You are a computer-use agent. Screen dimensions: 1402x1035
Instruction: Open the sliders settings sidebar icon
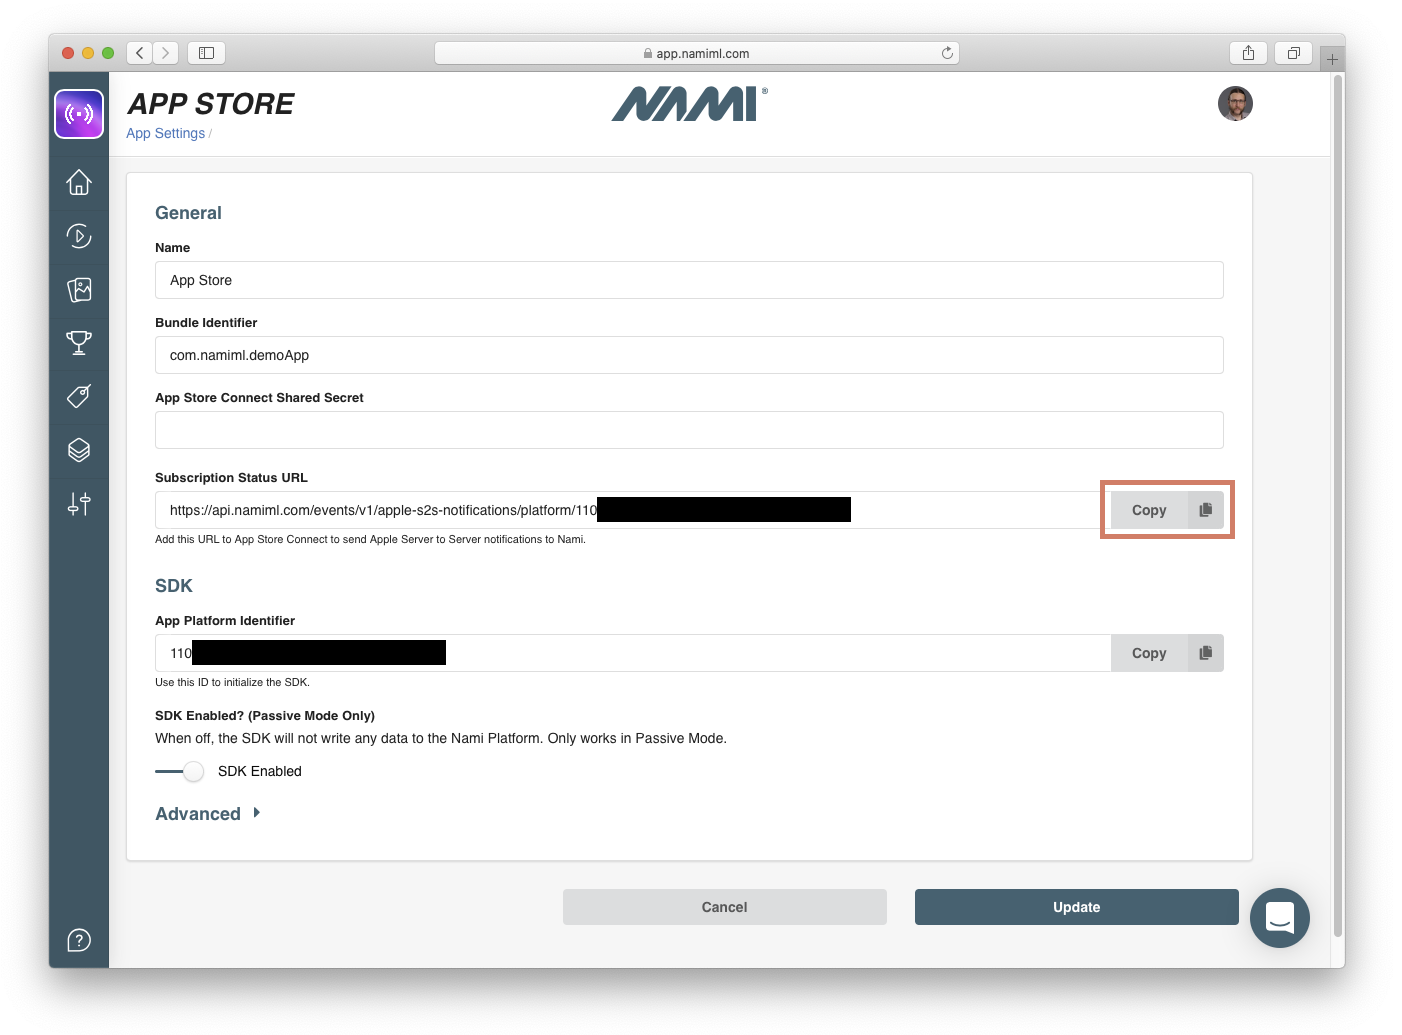[x=79, y=504]
